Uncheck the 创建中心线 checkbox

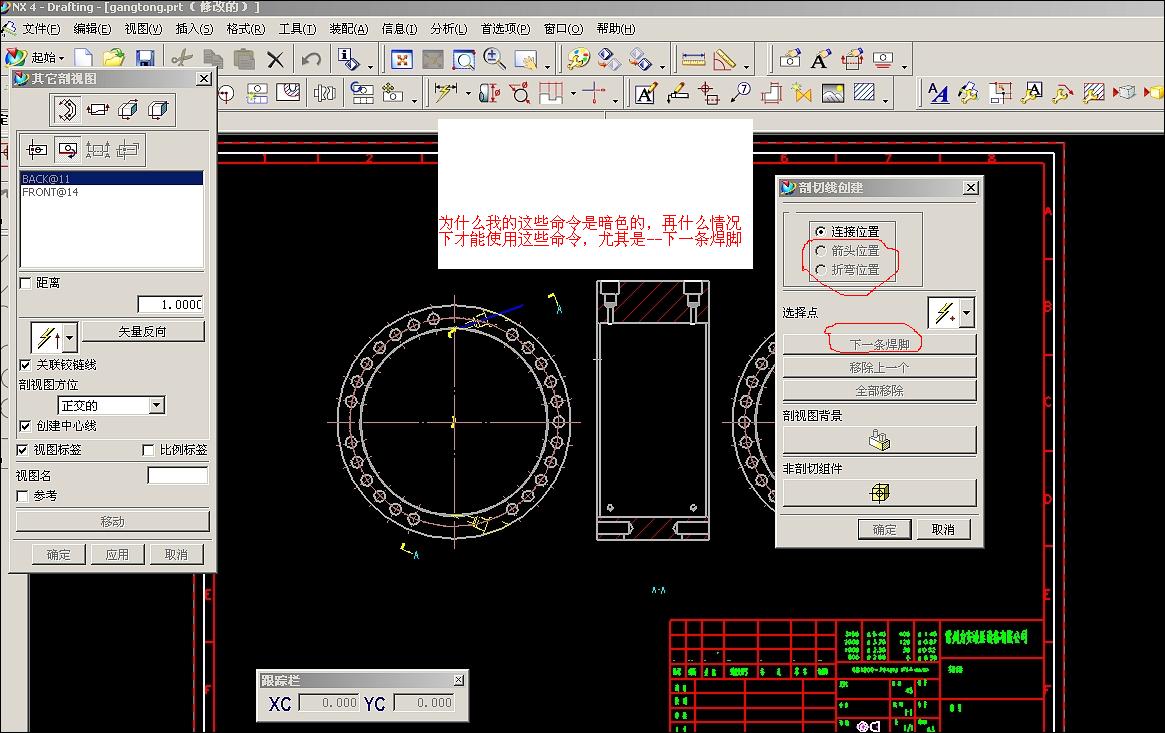(25, 426)
